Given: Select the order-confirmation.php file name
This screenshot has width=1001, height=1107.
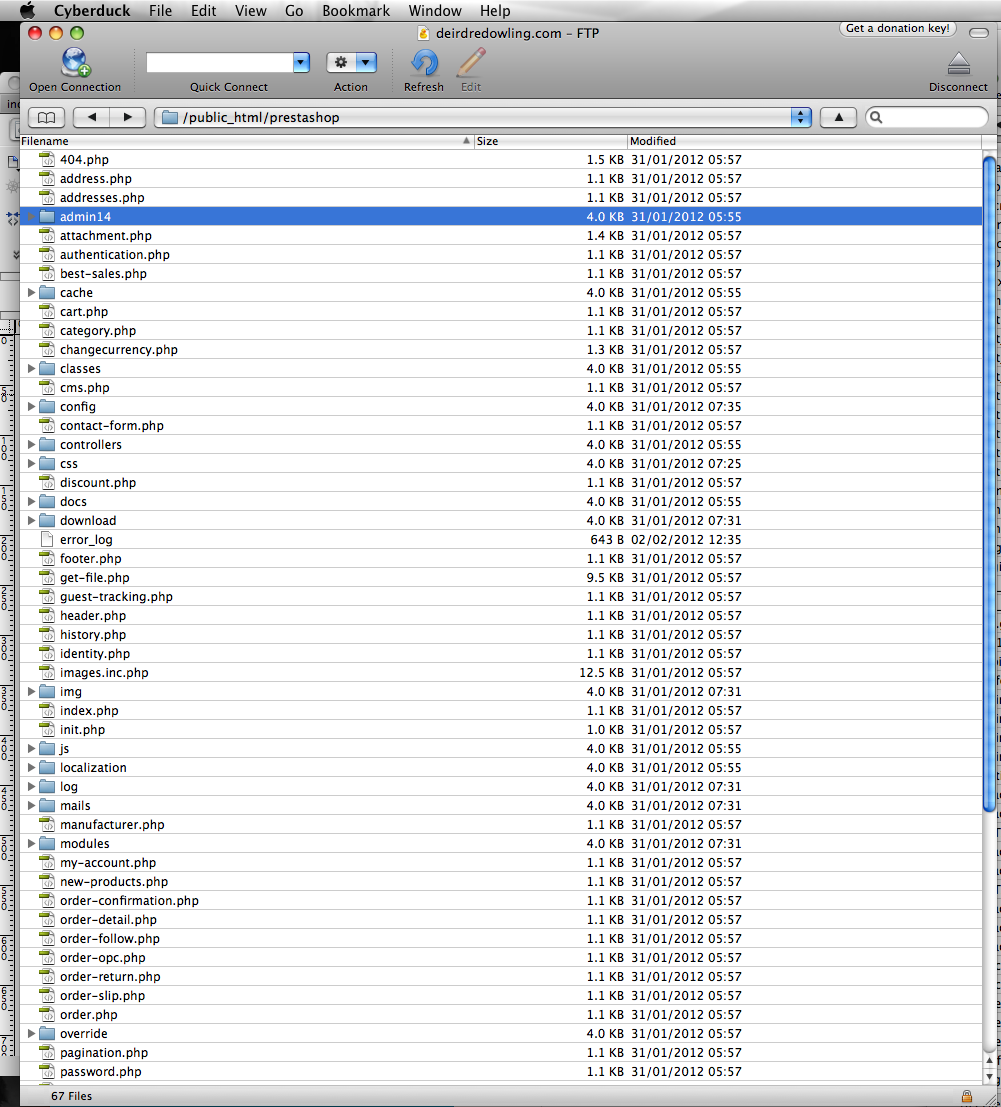Looking at the screenshot, I should (129, 901).
